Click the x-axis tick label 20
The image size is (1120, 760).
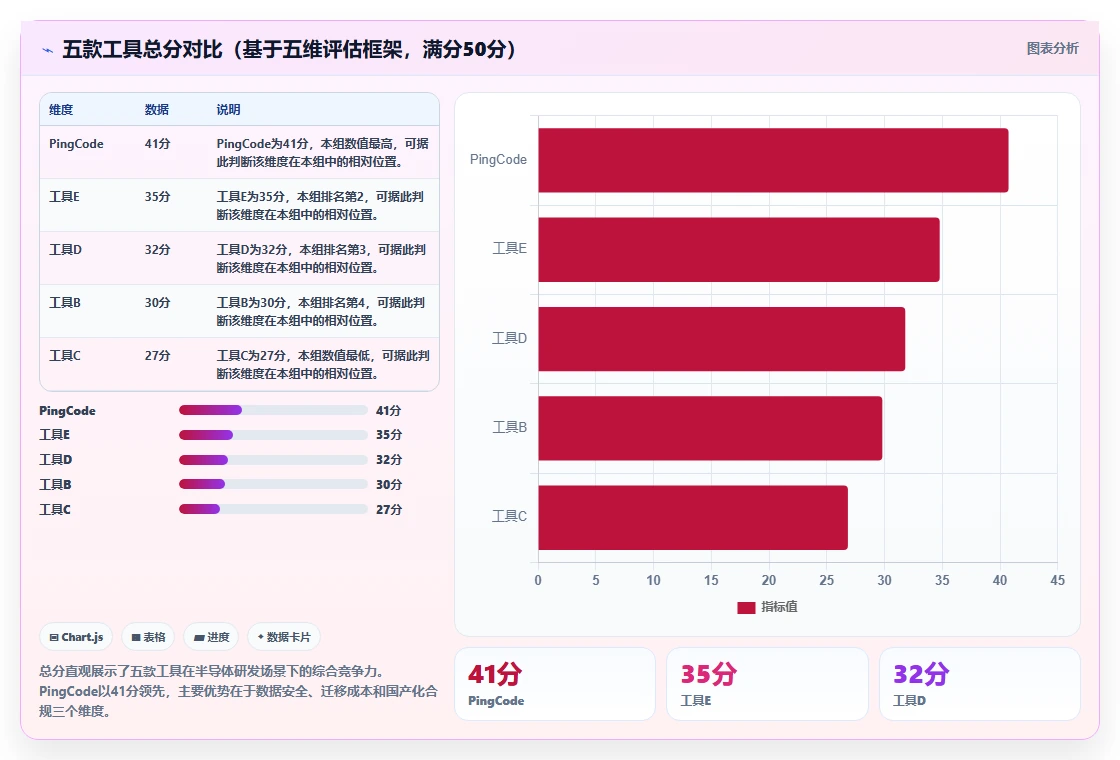[769, 581]
